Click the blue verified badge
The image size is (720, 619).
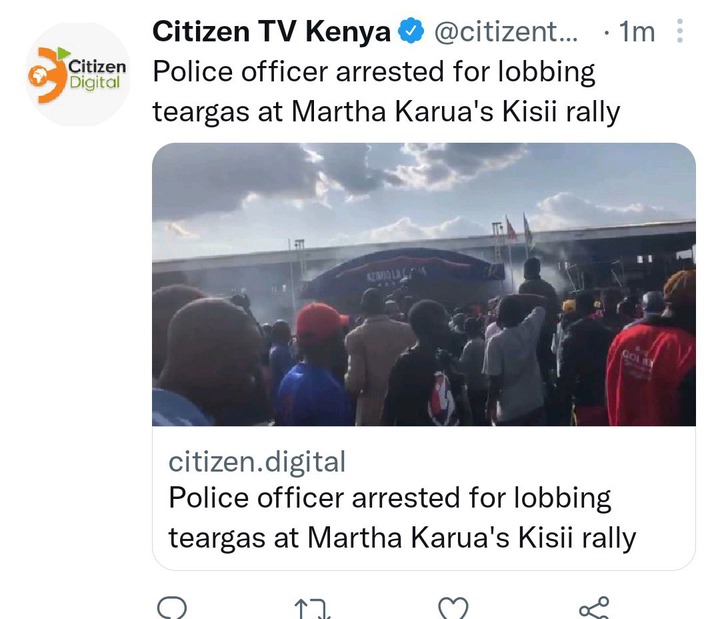coord(411,31)
